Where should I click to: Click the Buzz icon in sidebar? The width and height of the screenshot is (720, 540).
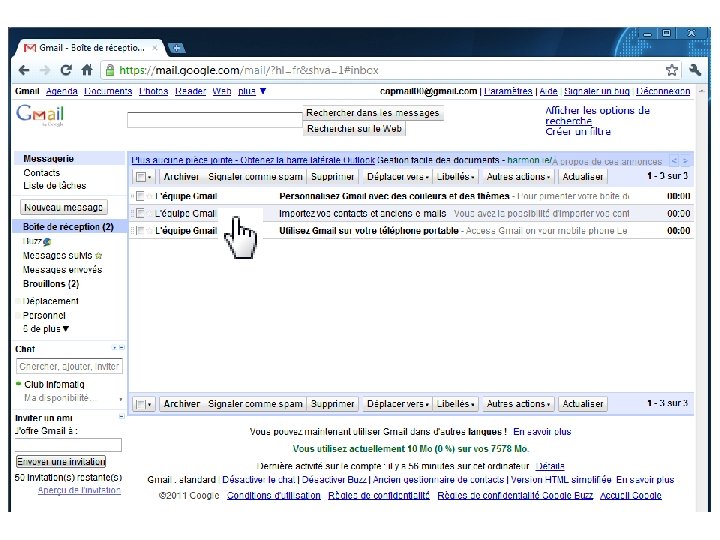coord(47,241)
